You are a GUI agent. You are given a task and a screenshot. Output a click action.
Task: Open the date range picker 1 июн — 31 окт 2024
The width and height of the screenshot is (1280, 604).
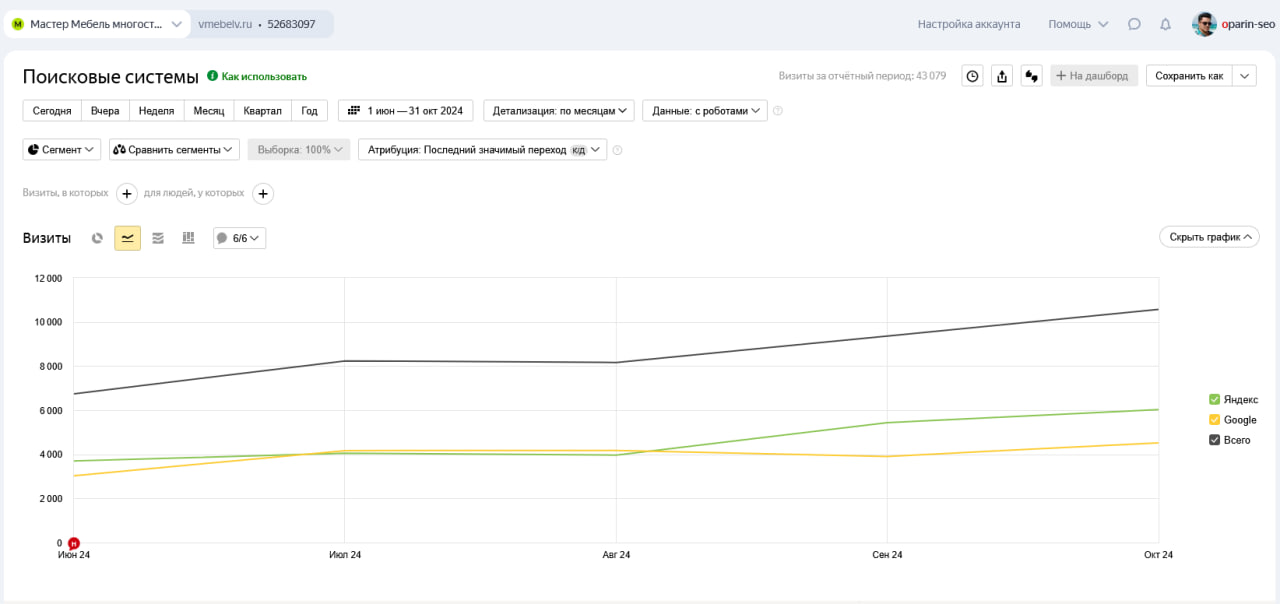point(405,111)
